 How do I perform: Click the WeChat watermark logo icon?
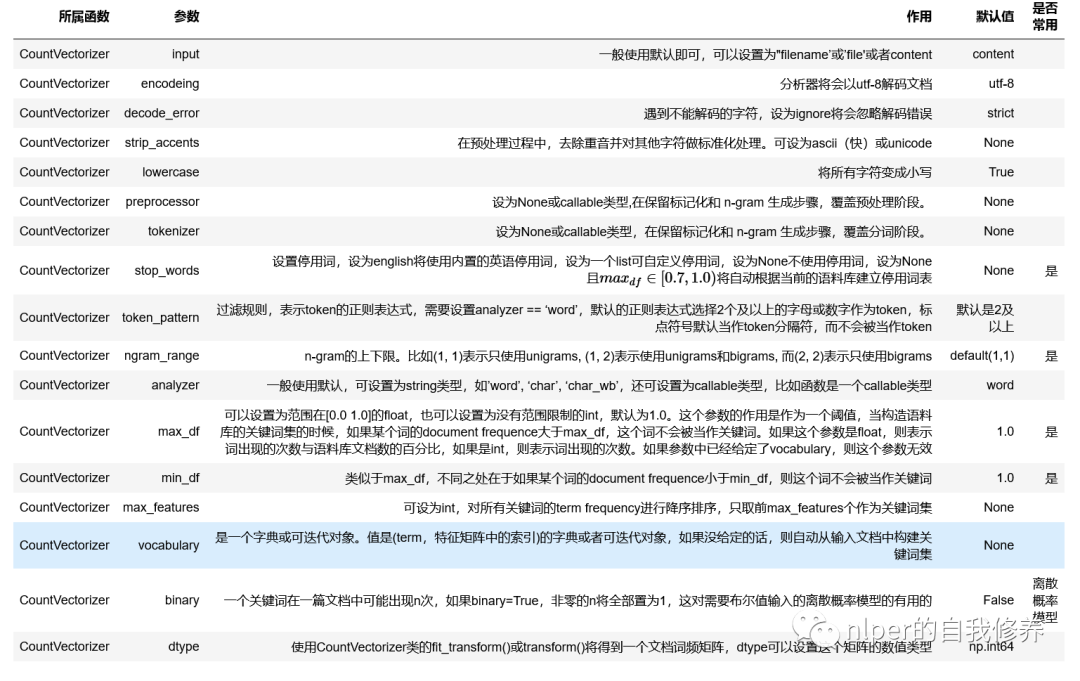[x=816, y=629]
